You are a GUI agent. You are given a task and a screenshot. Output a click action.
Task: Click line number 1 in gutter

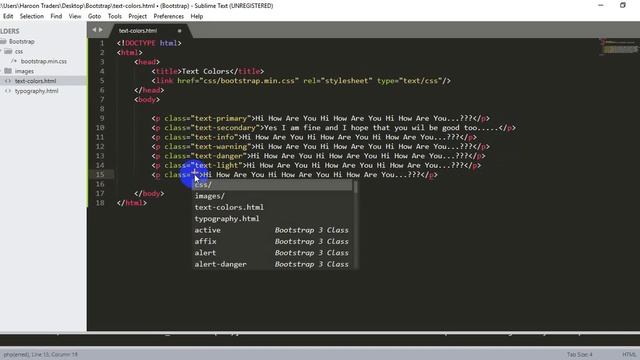tap(102, 43)
